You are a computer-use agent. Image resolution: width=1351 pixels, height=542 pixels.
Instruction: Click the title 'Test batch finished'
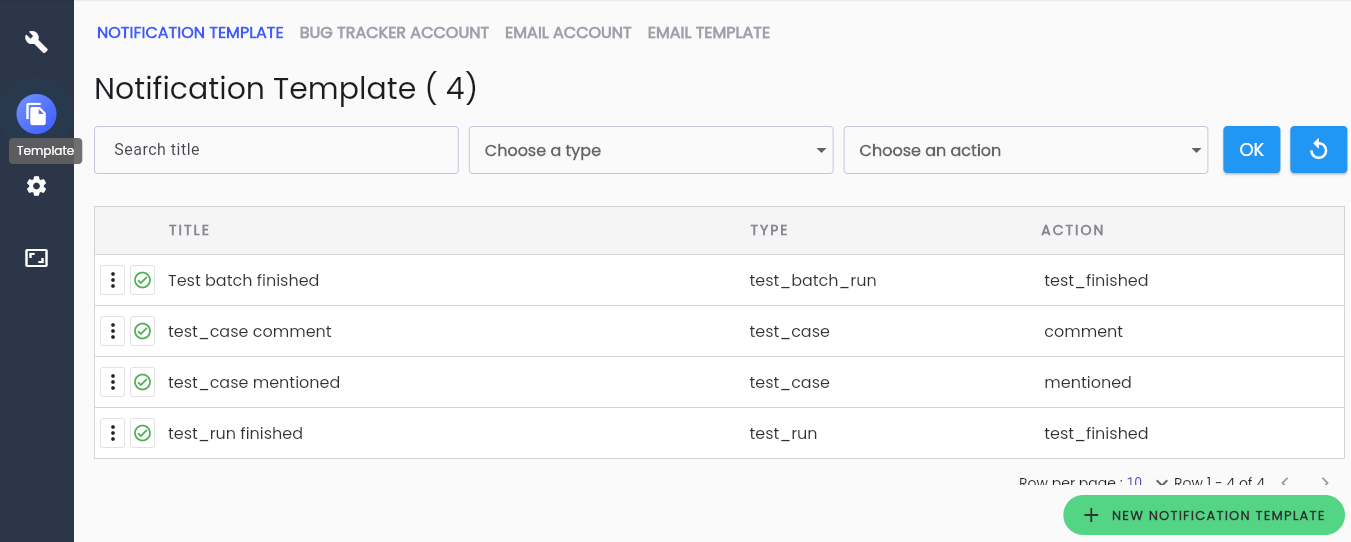[x=243, y=281]
